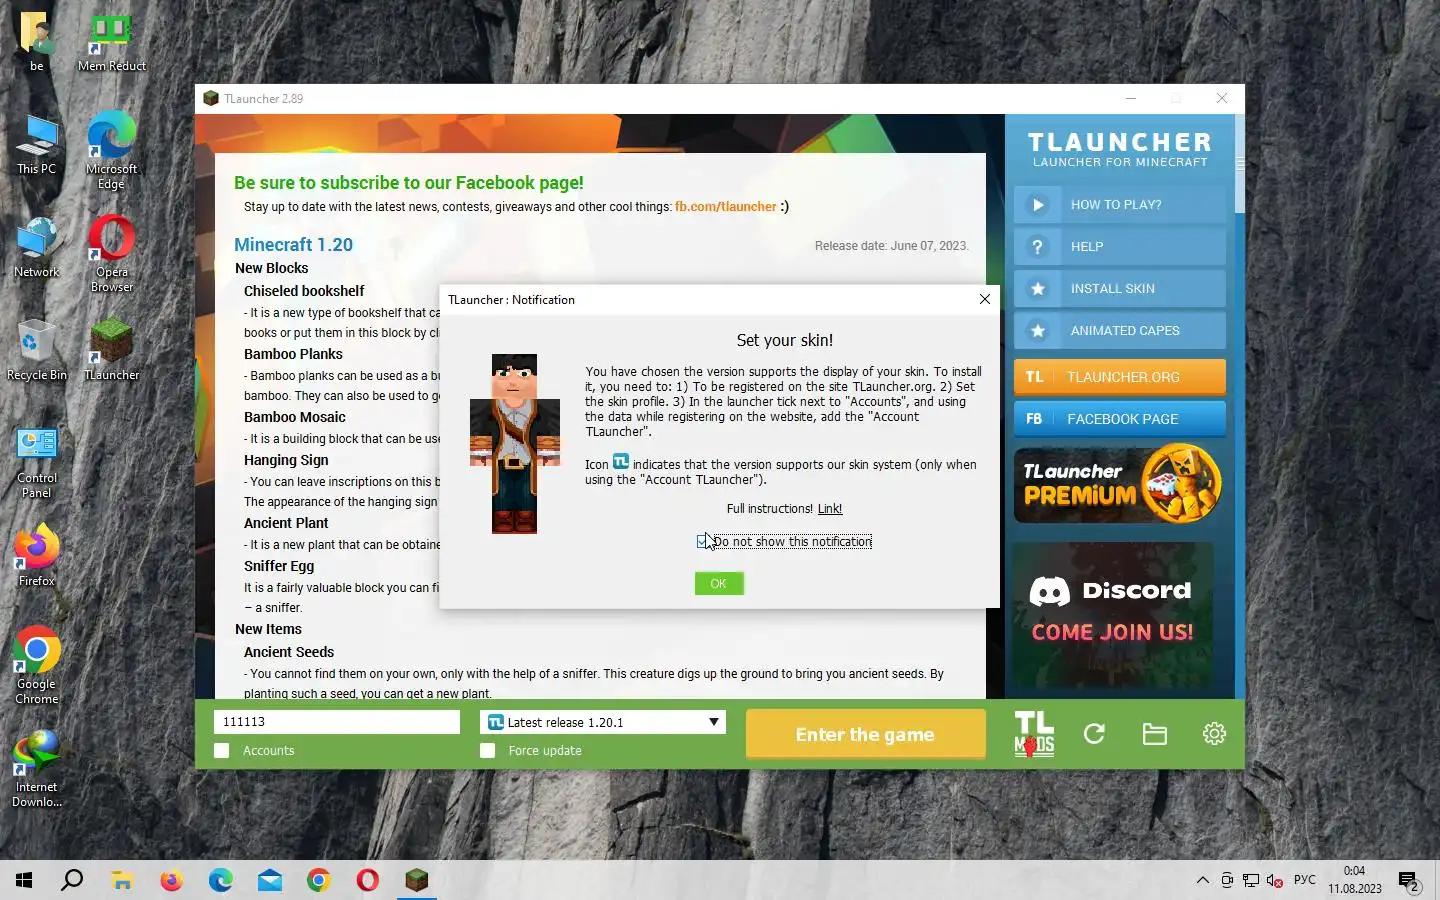The width and height of the screenshot is (1440, 900).
Task: Click the ANIMATED CAPES menu button
Action: [1120, 331]
